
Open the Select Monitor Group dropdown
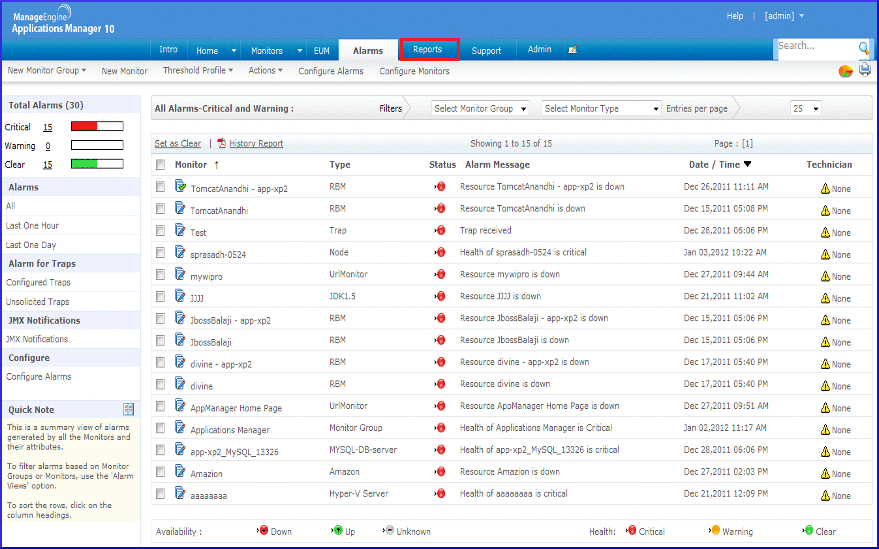click(480, 108)
